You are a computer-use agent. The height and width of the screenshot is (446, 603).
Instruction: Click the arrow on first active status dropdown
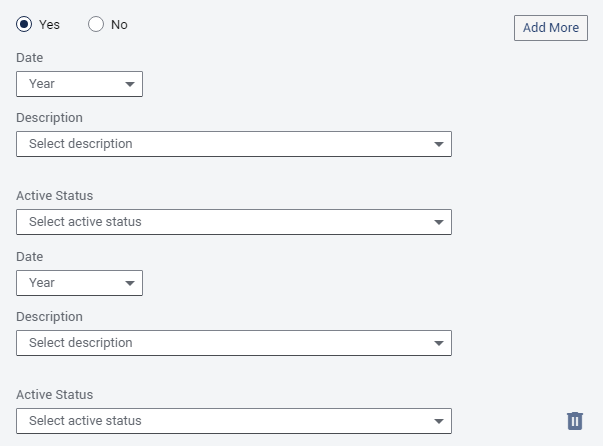[439, 223]
